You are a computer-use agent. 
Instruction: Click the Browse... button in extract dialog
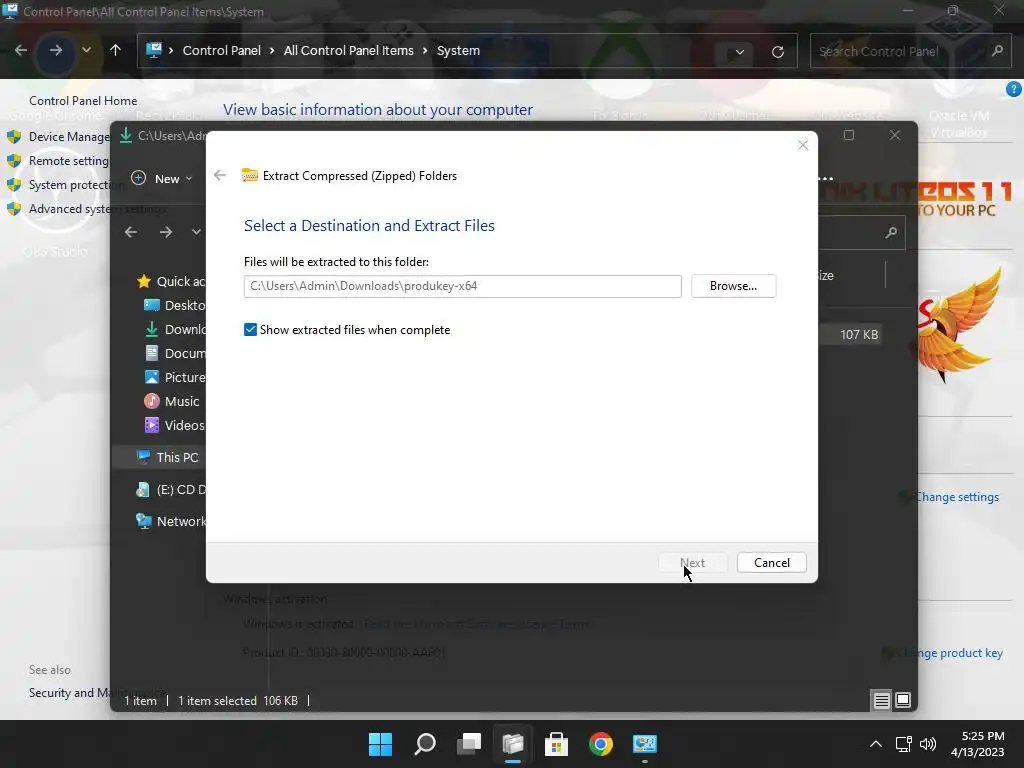coord(733,286)
